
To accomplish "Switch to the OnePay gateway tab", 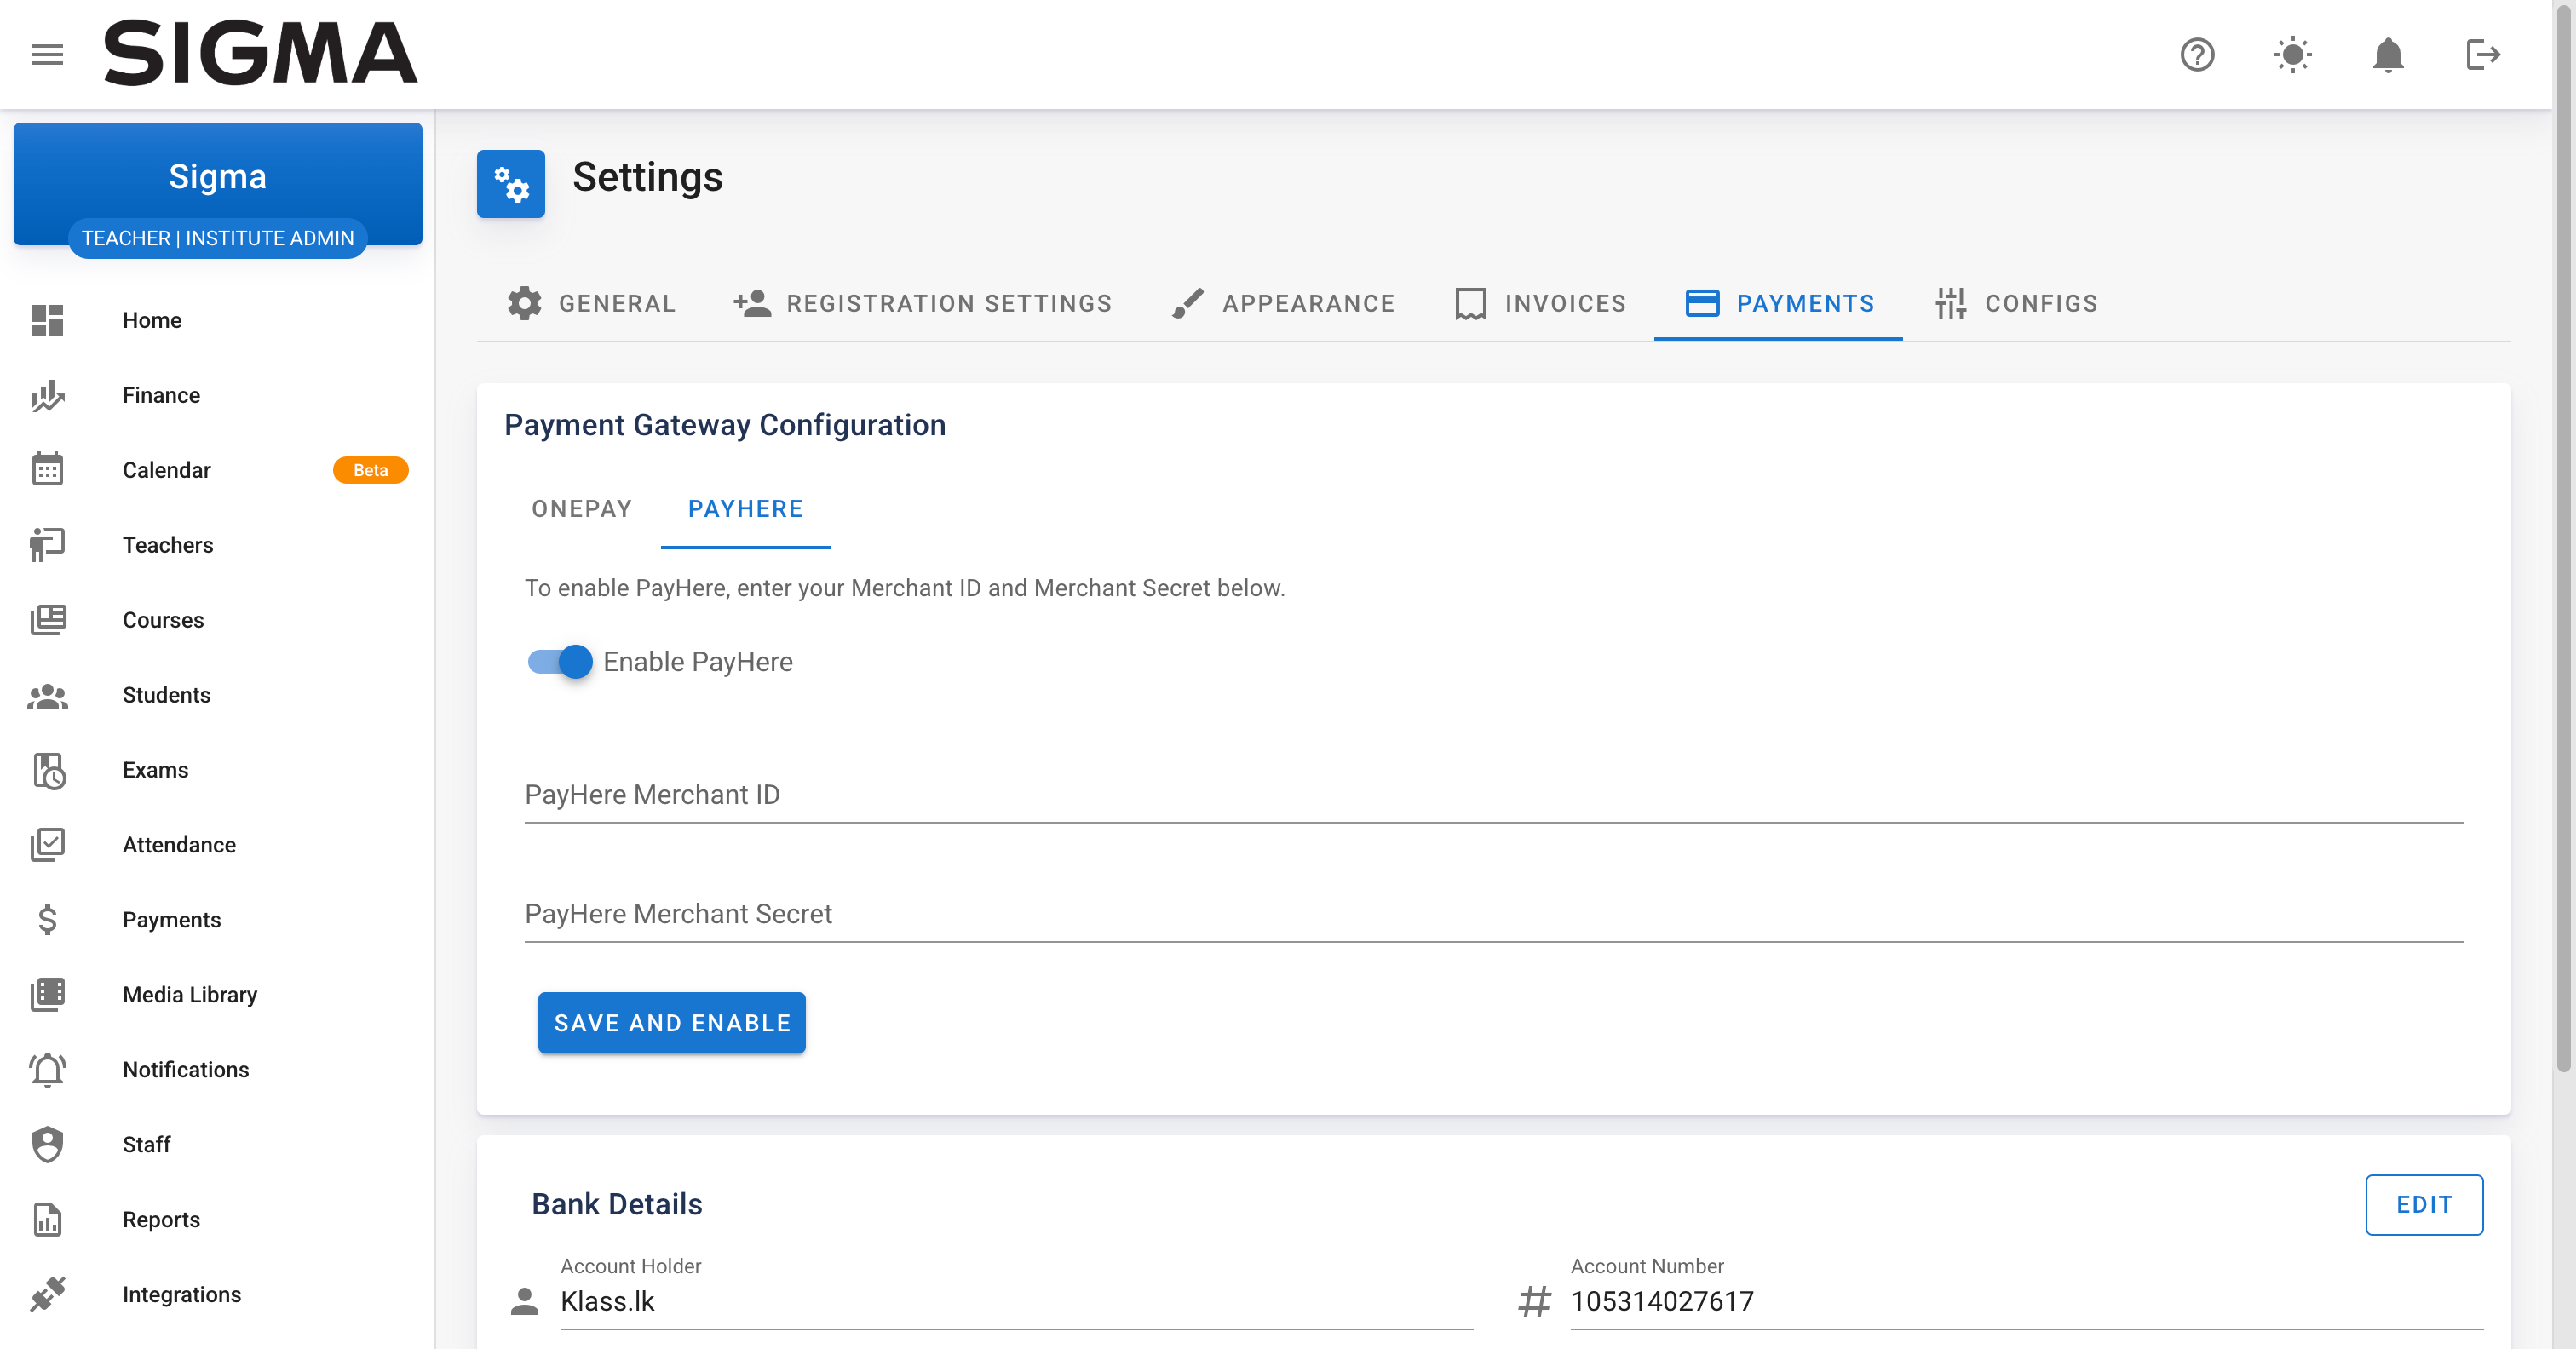I will (581, 509).
